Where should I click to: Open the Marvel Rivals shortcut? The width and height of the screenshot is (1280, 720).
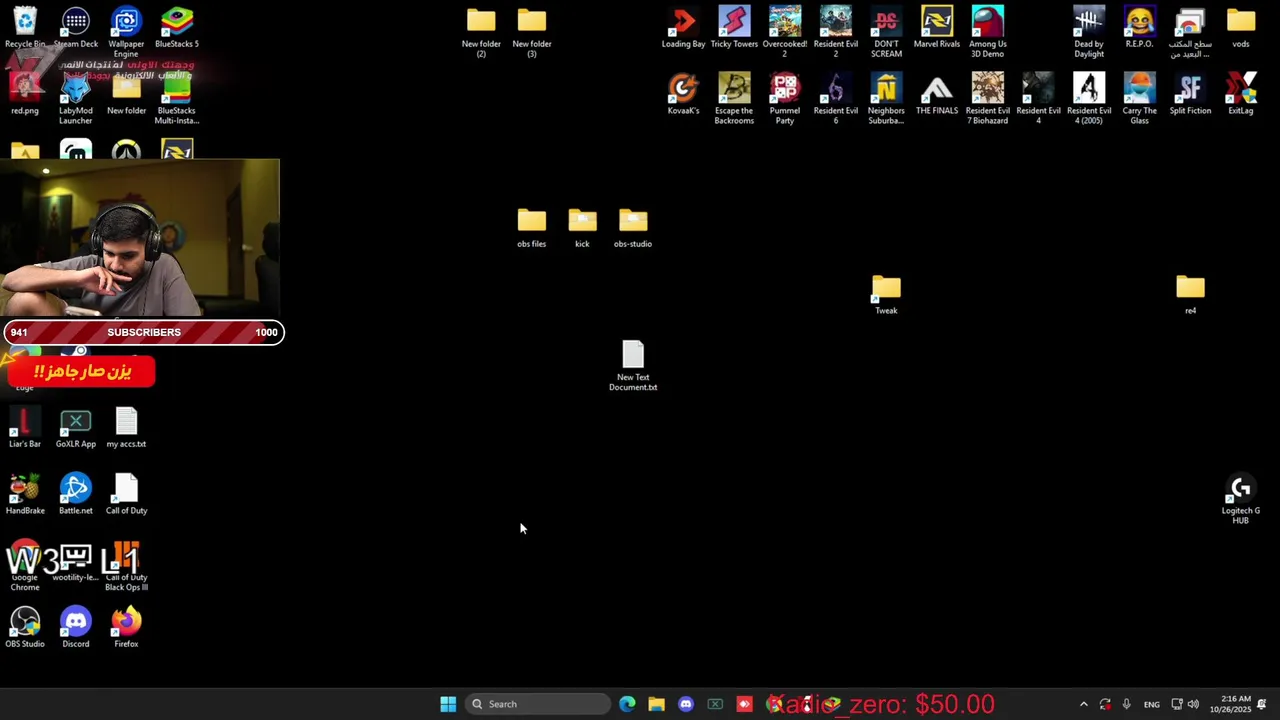coord(937,27)
